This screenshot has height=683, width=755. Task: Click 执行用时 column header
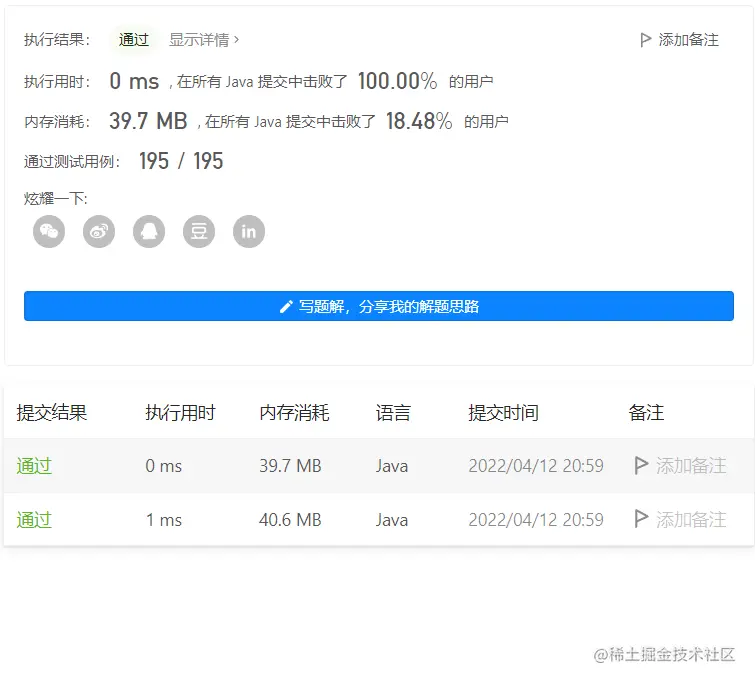(x=181, y=413)
